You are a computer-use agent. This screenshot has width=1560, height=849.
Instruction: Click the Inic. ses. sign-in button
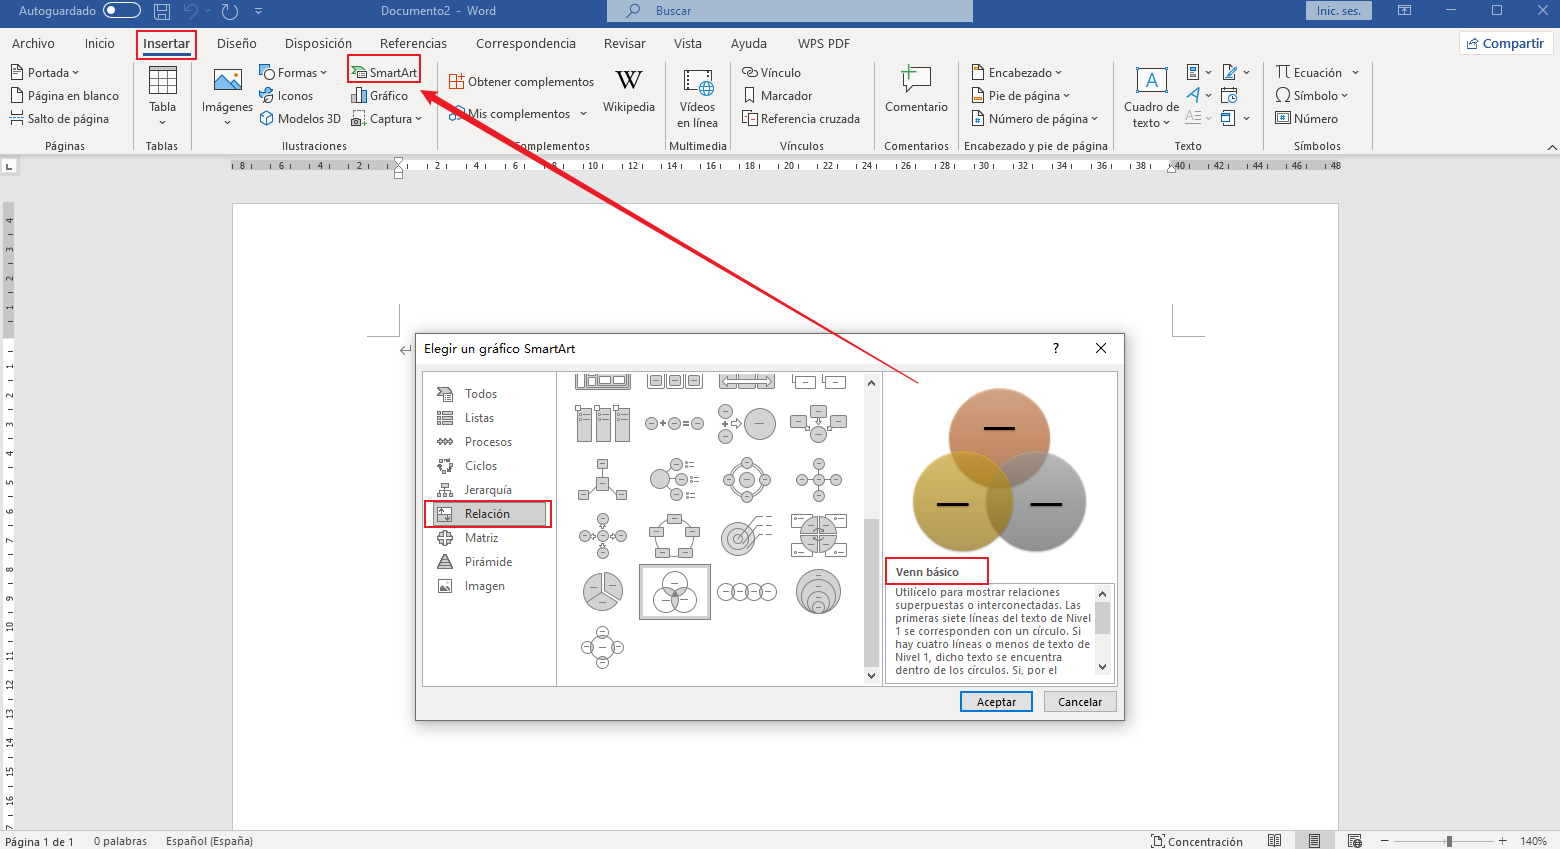(x=1338, y=11)
